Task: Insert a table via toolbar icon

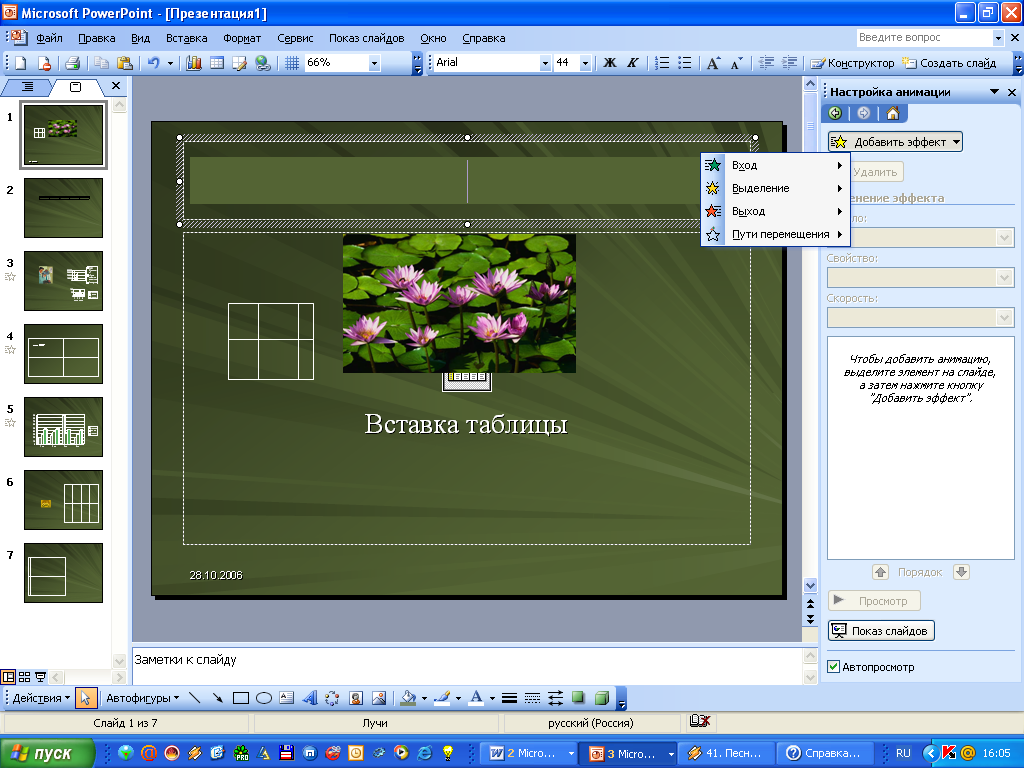Action: [216, 63]
